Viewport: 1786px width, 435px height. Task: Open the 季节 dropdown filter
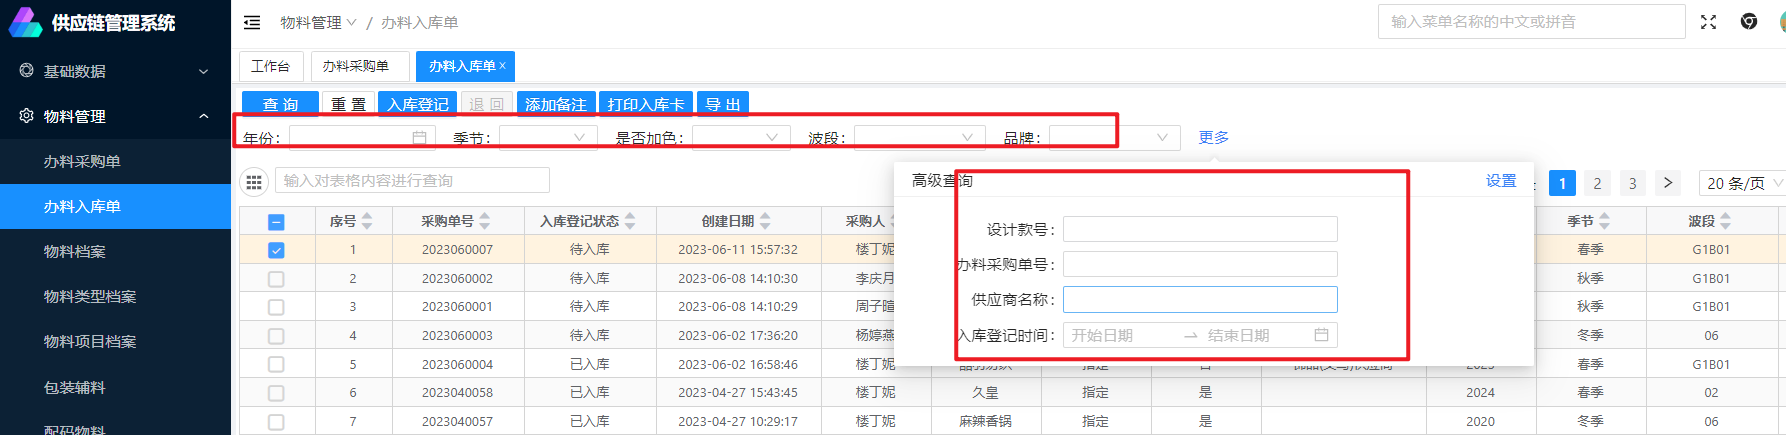(548, 138)
